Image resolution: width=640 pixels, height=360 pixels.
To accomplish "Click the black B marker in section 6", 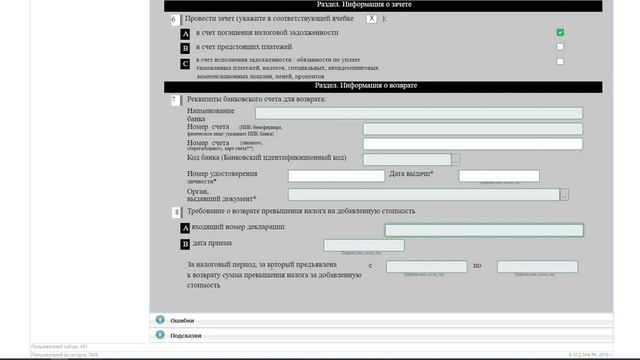I will pos(185,49).
